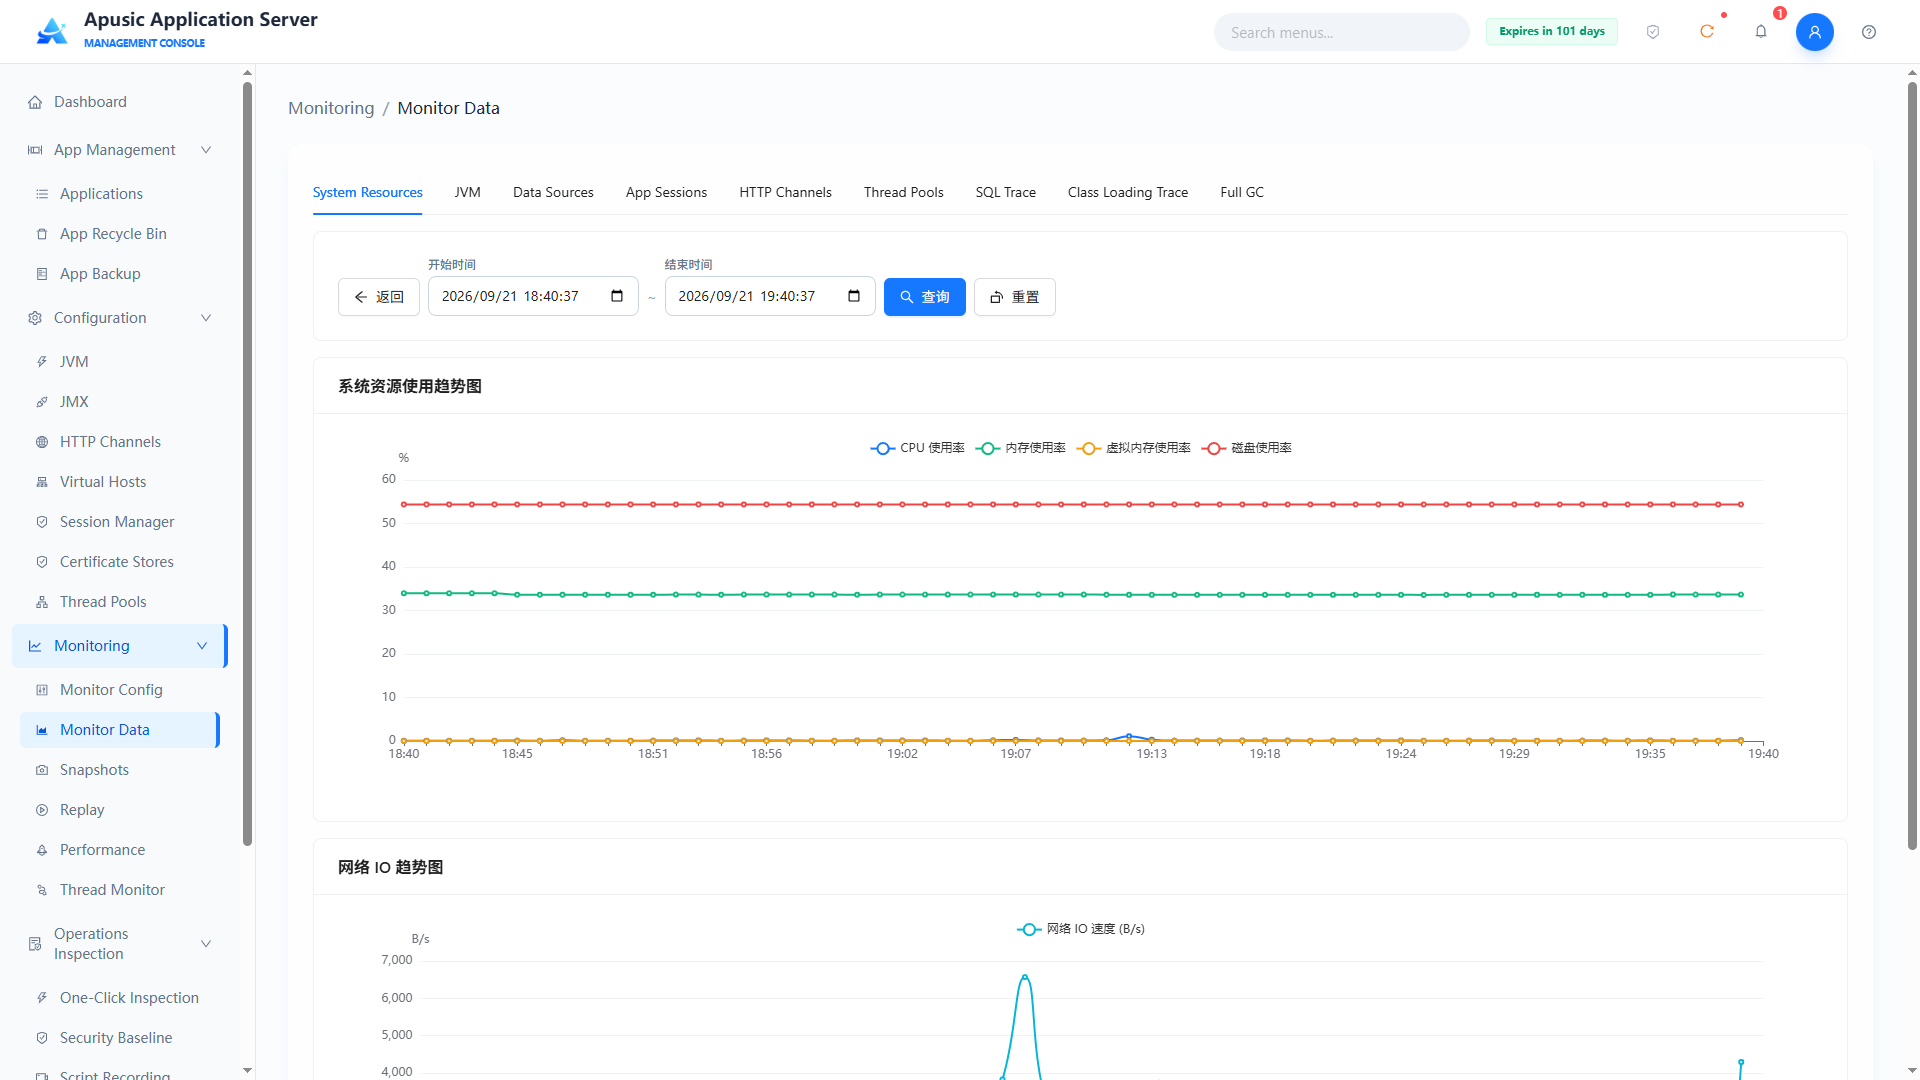Switch to the Full GC tab

1241,192
